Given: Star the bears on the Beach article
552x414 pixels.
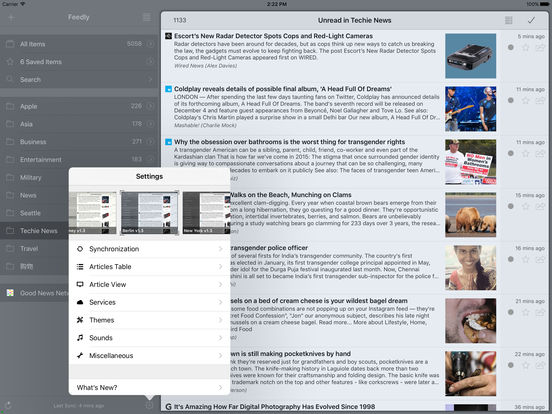Looking at the screenshot, I should pos(525,206).
